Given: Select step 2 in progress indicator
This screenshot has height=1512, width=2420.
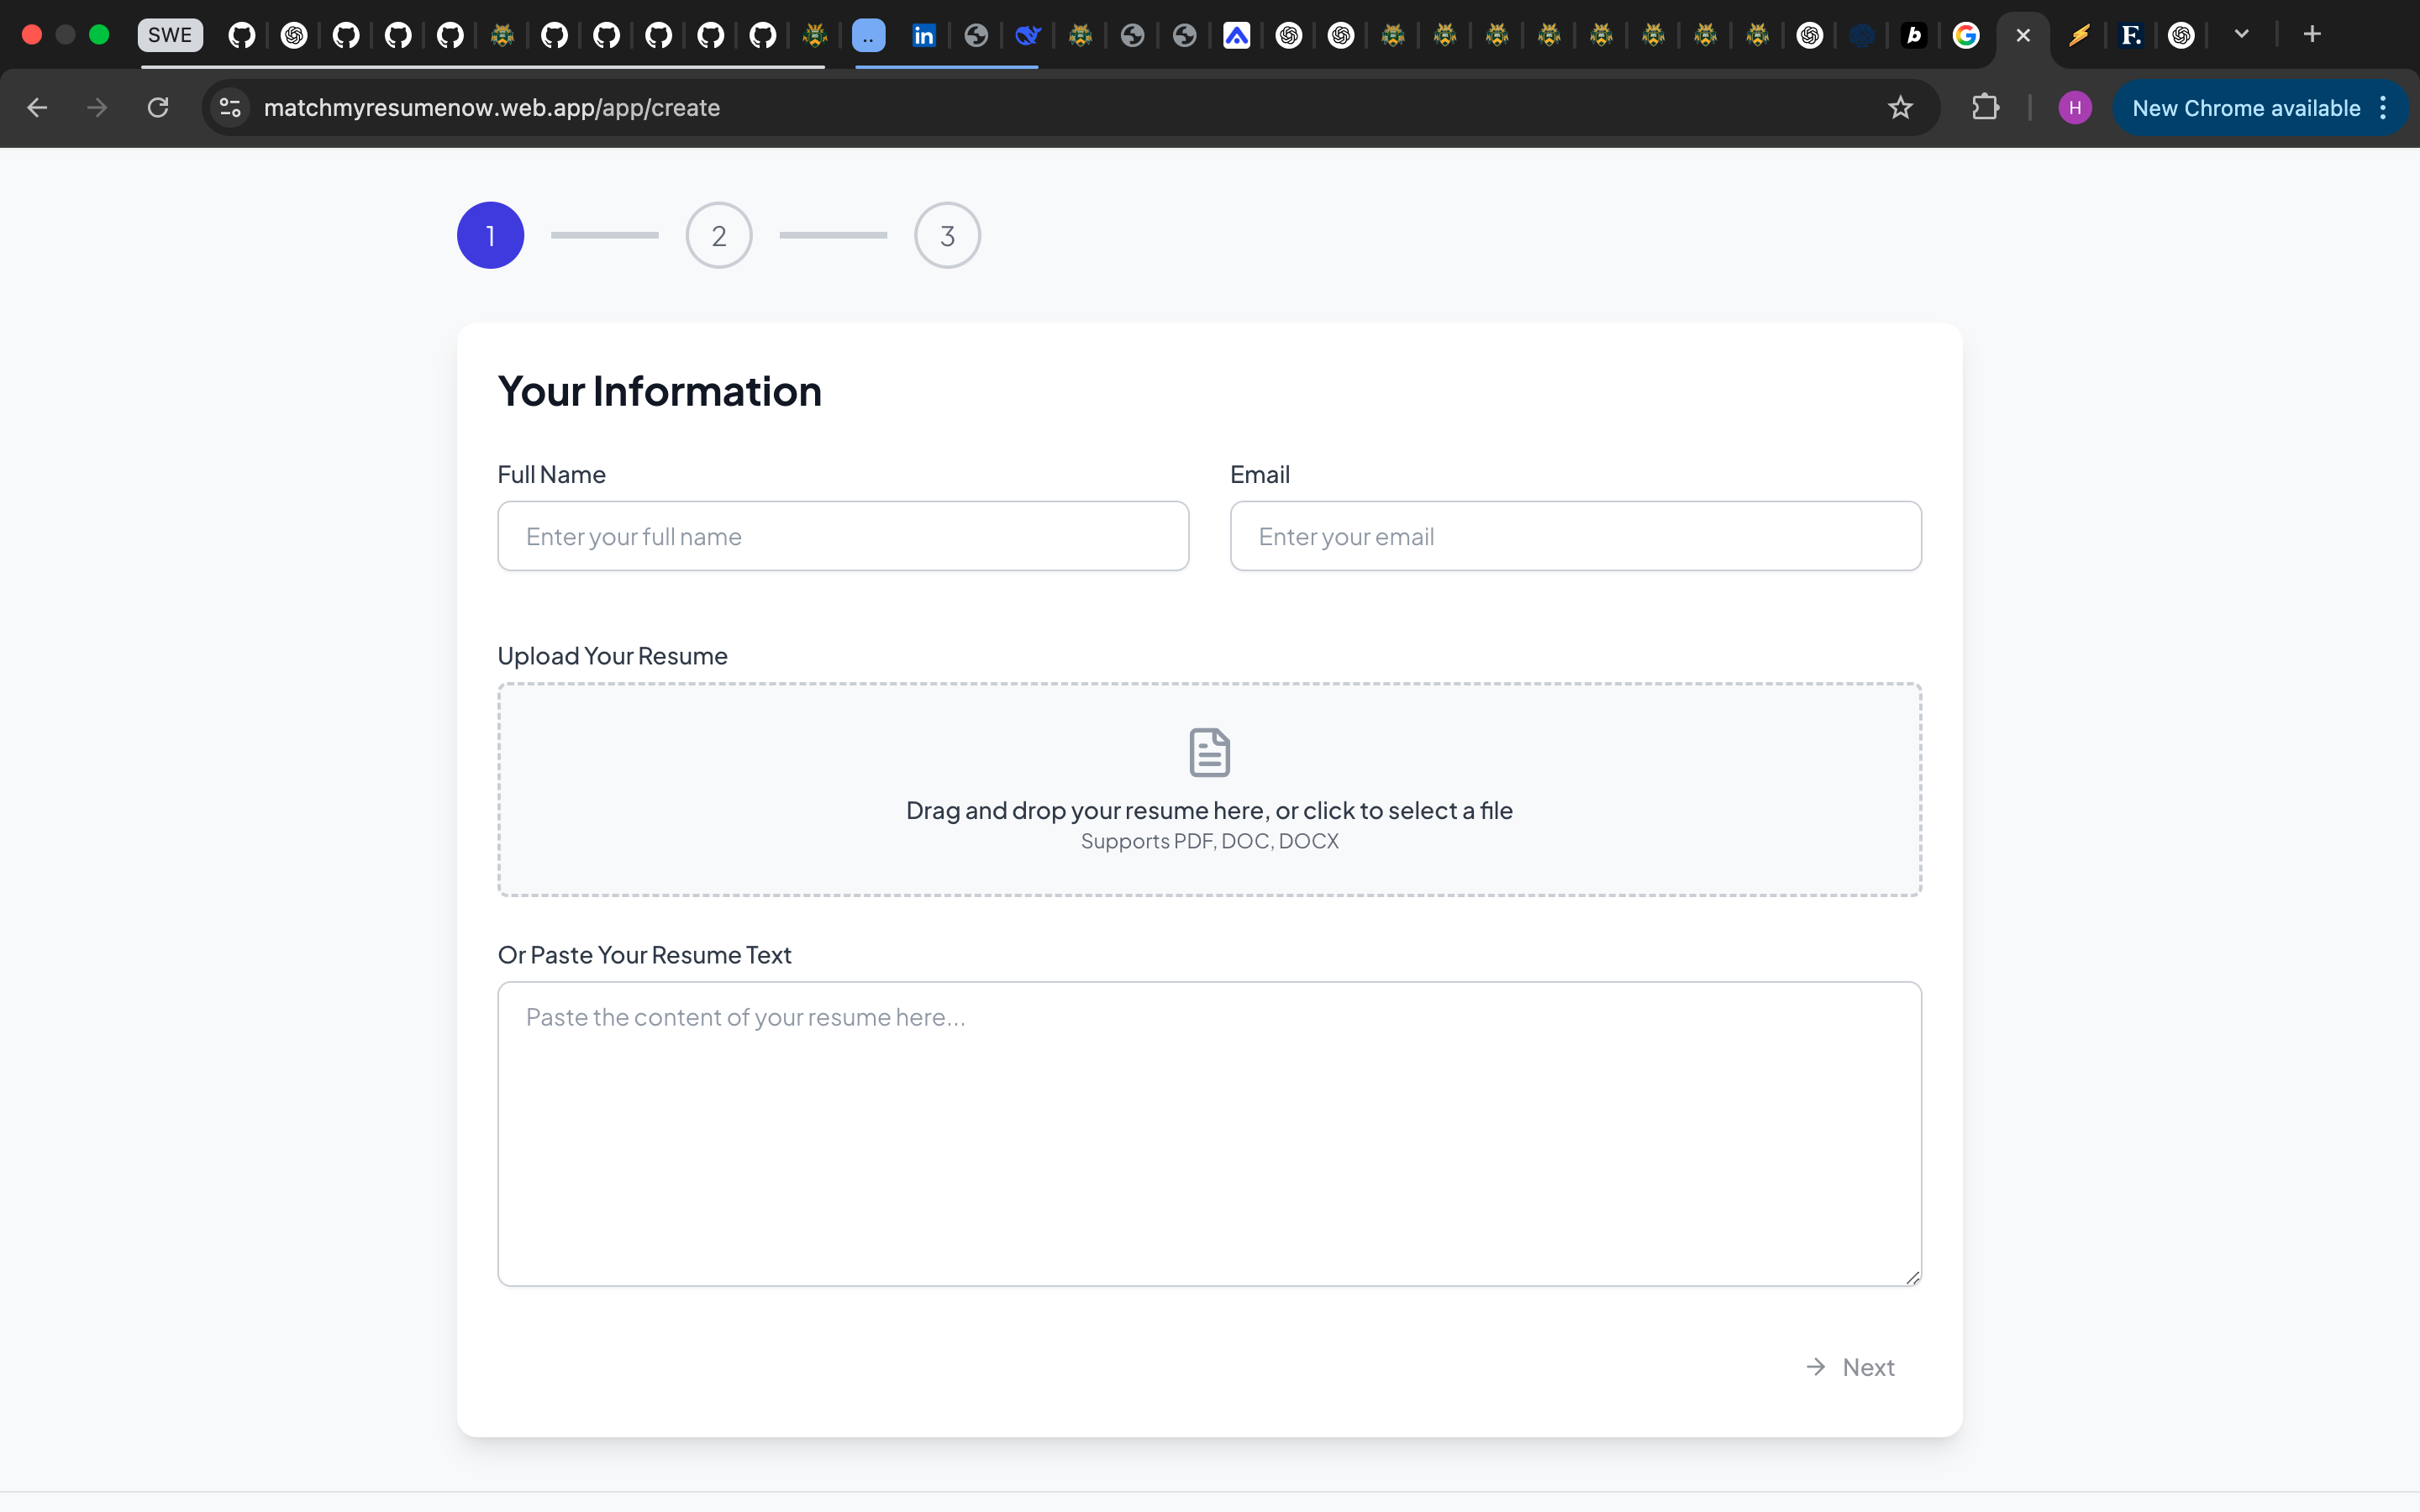Looking at the screenshot, I should tap(718, 236).
